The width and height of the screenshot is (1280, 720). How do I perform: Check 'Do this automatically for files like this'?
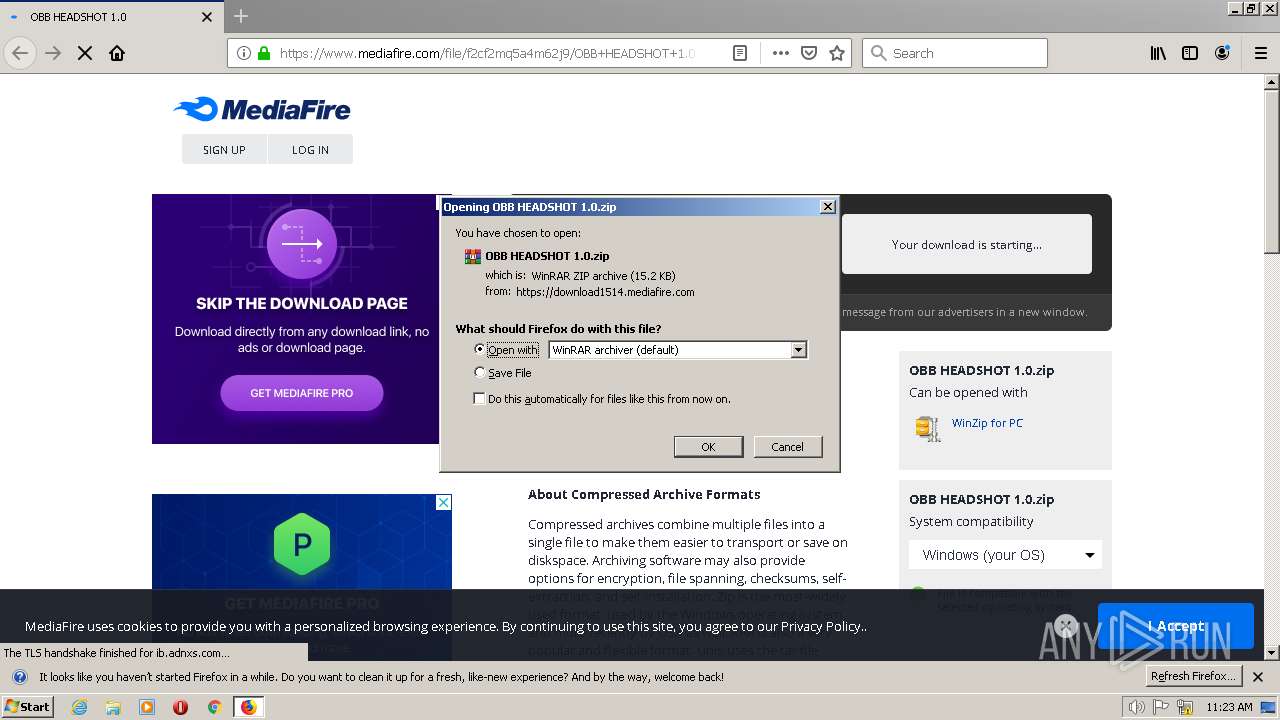[x=480, y=398]
